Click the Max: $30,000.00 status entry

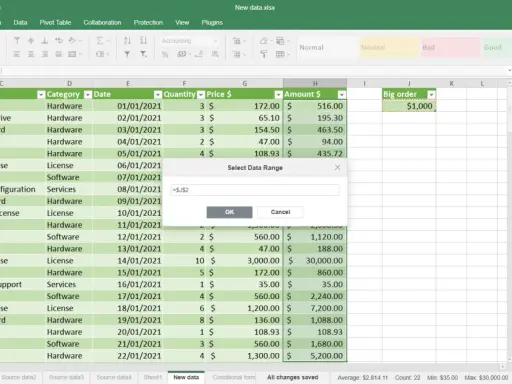486,378
